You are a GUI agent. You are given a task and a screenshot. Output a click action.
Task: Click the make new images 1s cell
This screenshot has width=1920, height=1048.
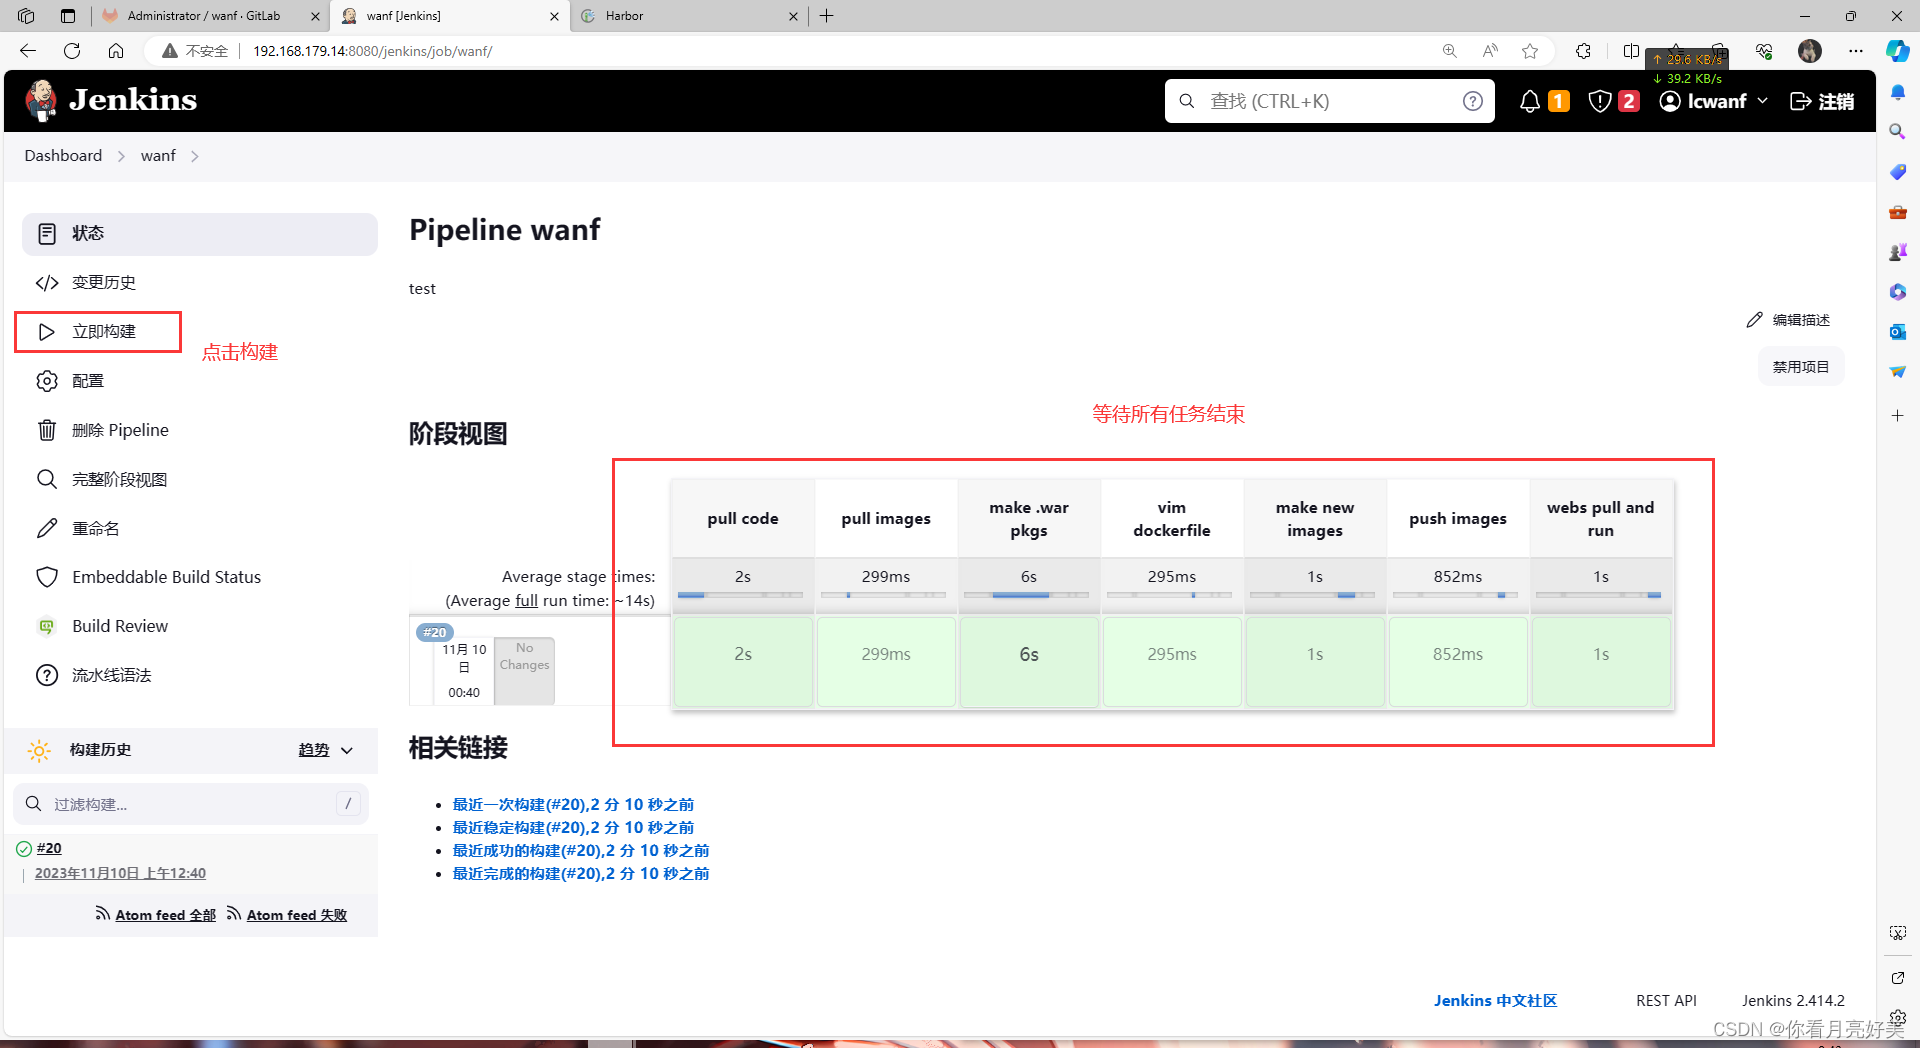(1315, 662)
